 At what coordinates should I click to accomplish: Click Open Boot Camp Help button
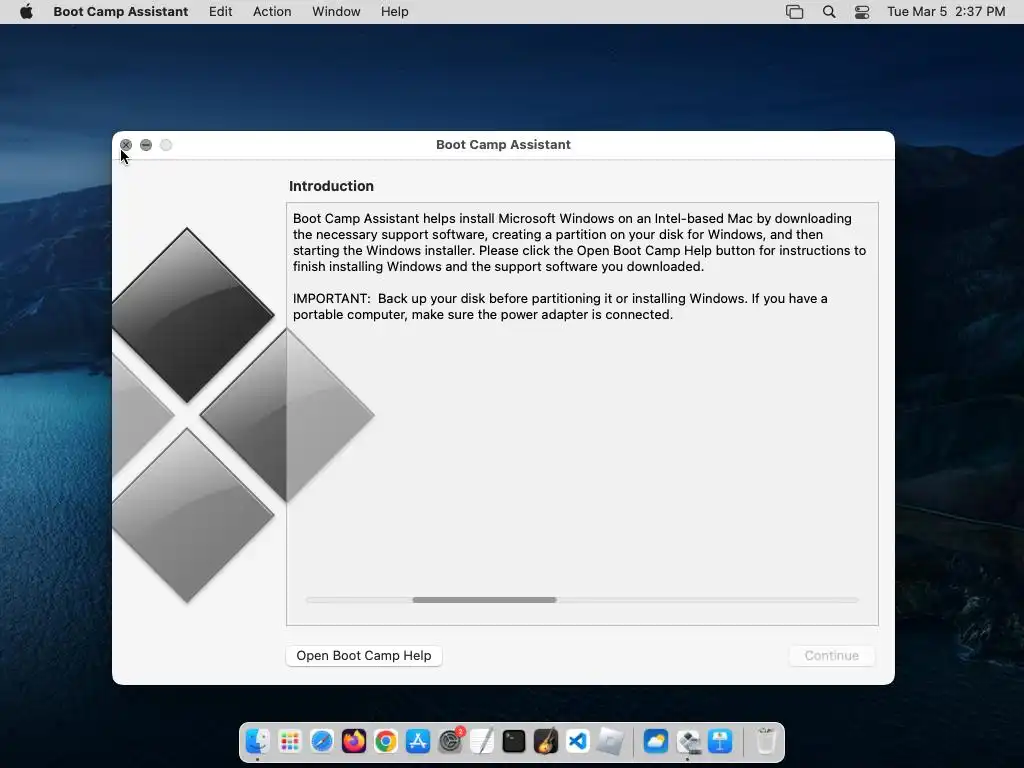(x=364, y=655)
